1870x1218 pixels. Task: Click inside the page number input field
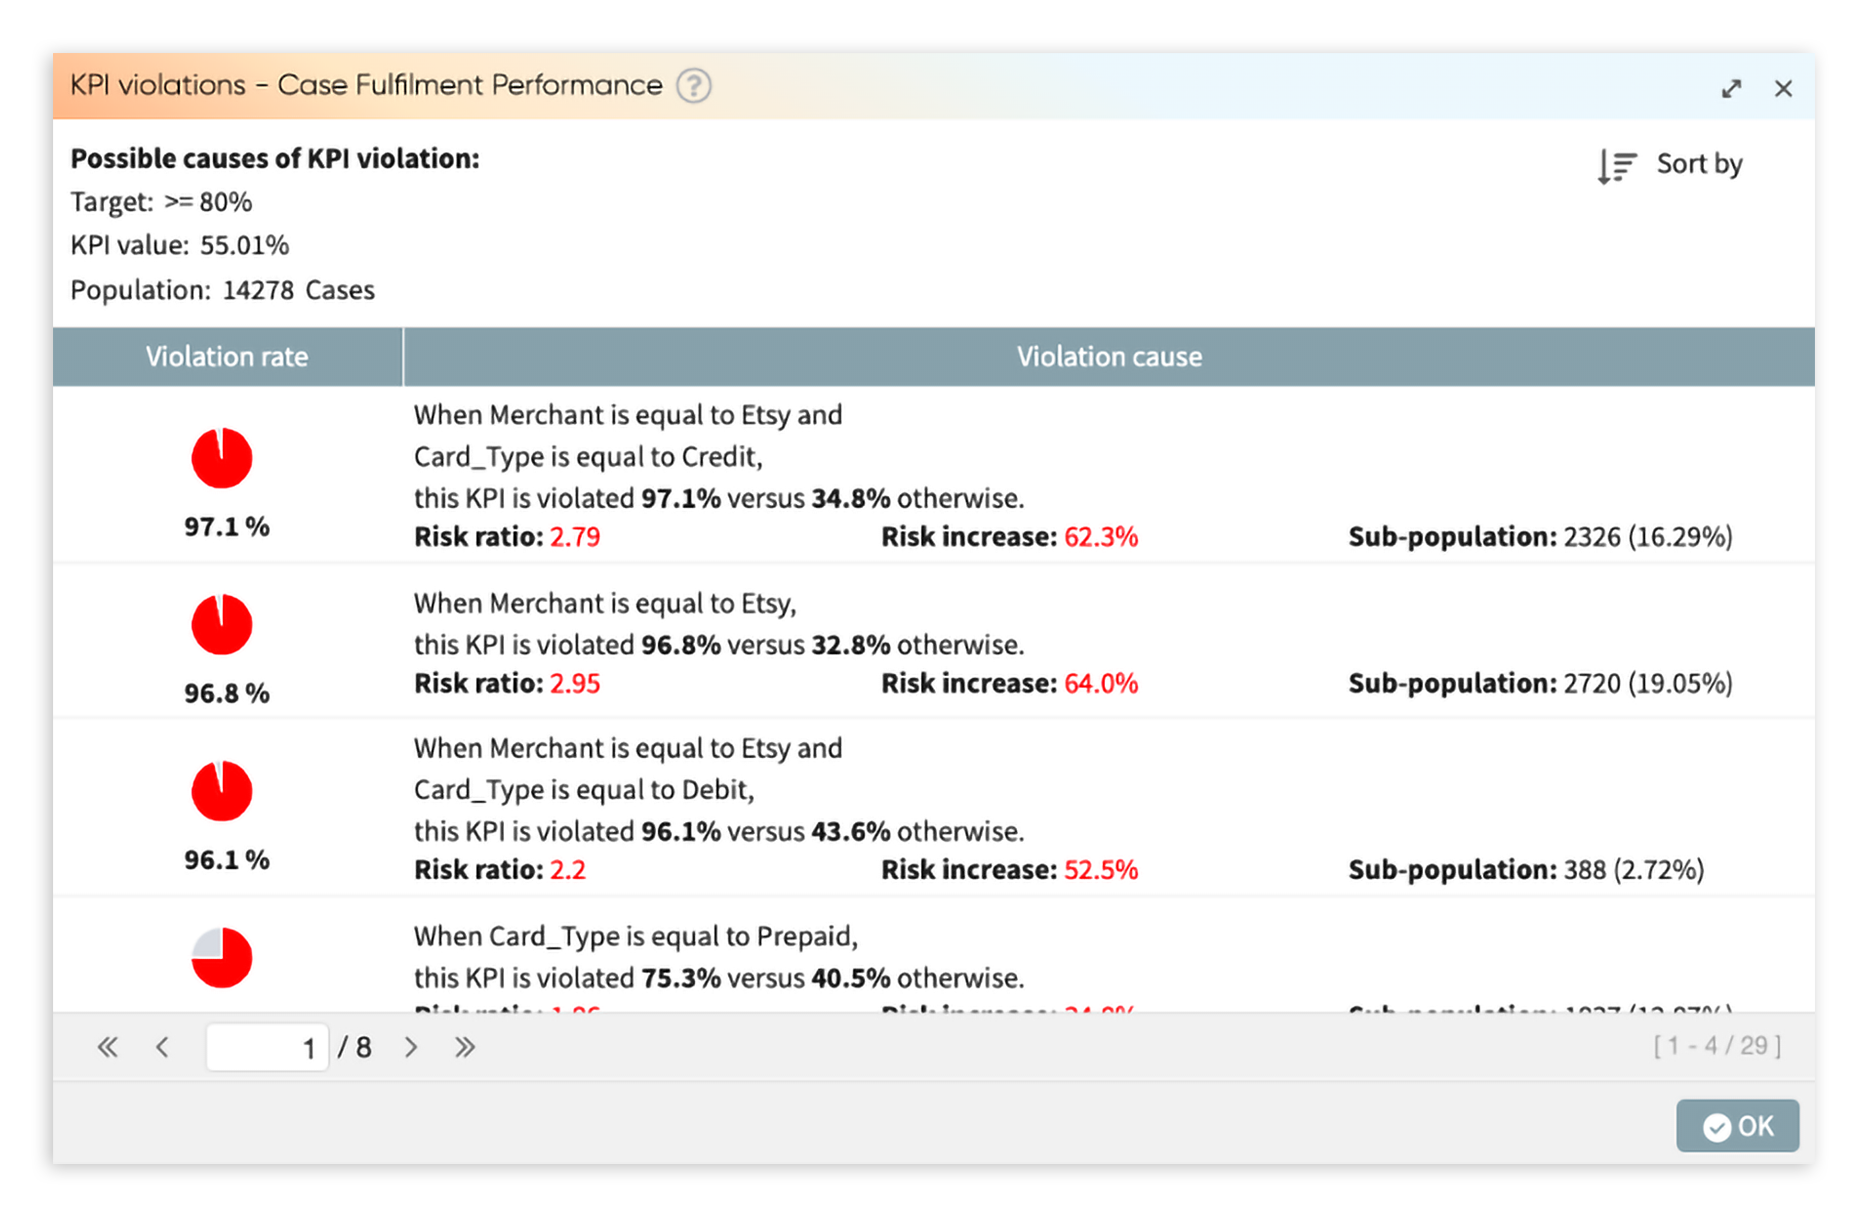click(267, 1047)
